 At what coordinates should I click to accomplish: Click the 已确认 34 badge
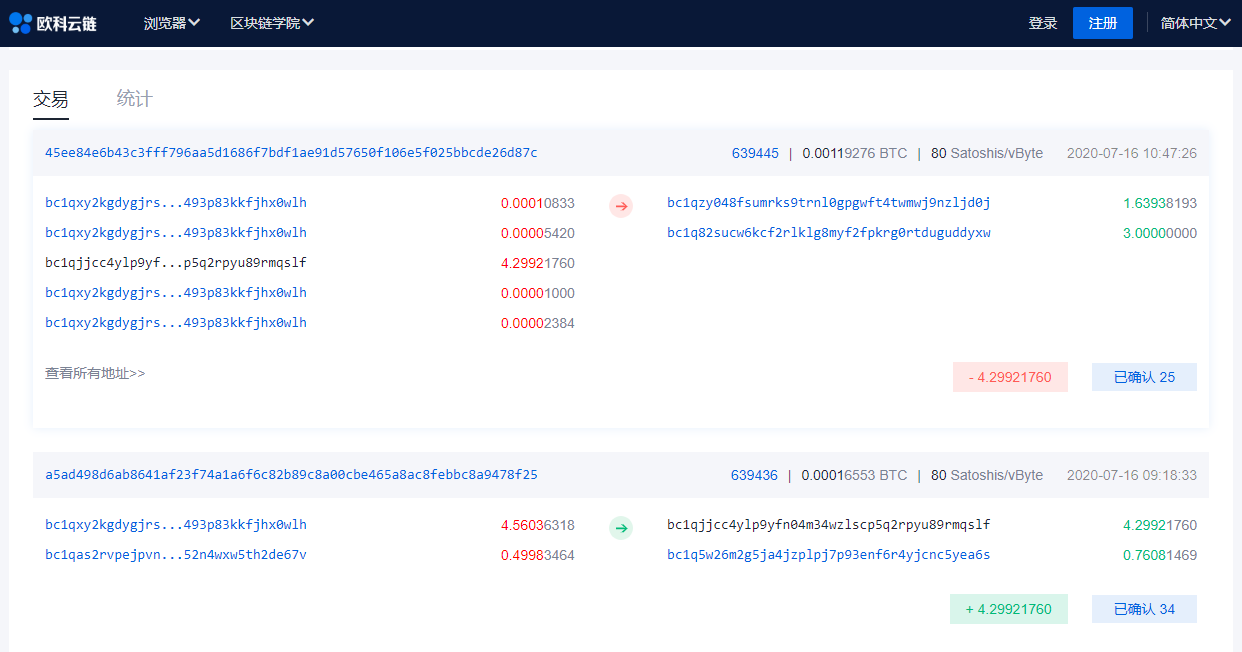tap(1144, 609)
